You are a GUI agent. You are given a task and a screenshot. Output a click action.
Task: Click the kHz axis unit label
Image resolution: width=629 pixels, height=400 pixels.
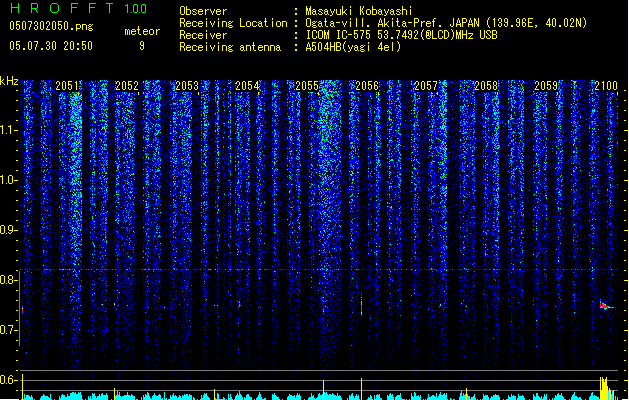point(9,81)
